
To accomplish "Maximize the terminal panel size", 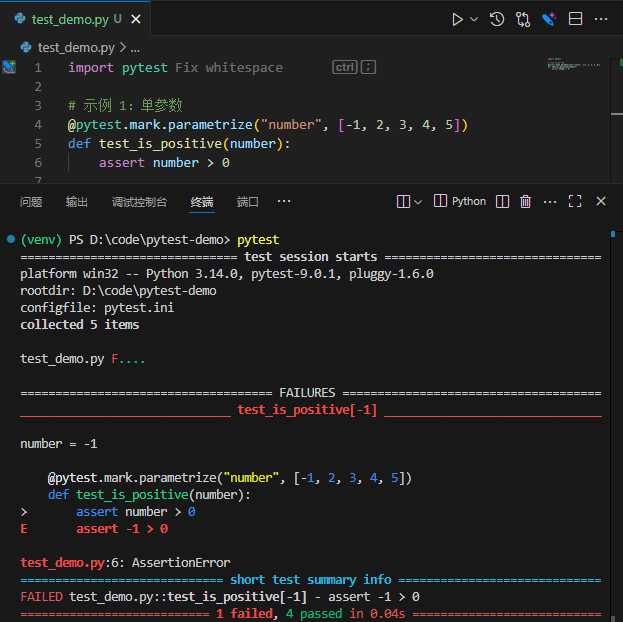I will [x=575, y=202].
